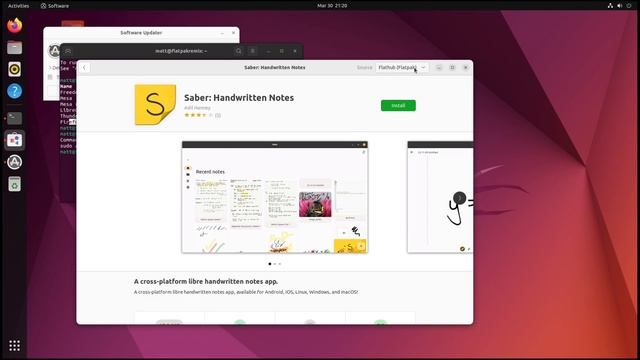
Task: Switch to Terminal from the dock
Action: (x=15, y=118)
